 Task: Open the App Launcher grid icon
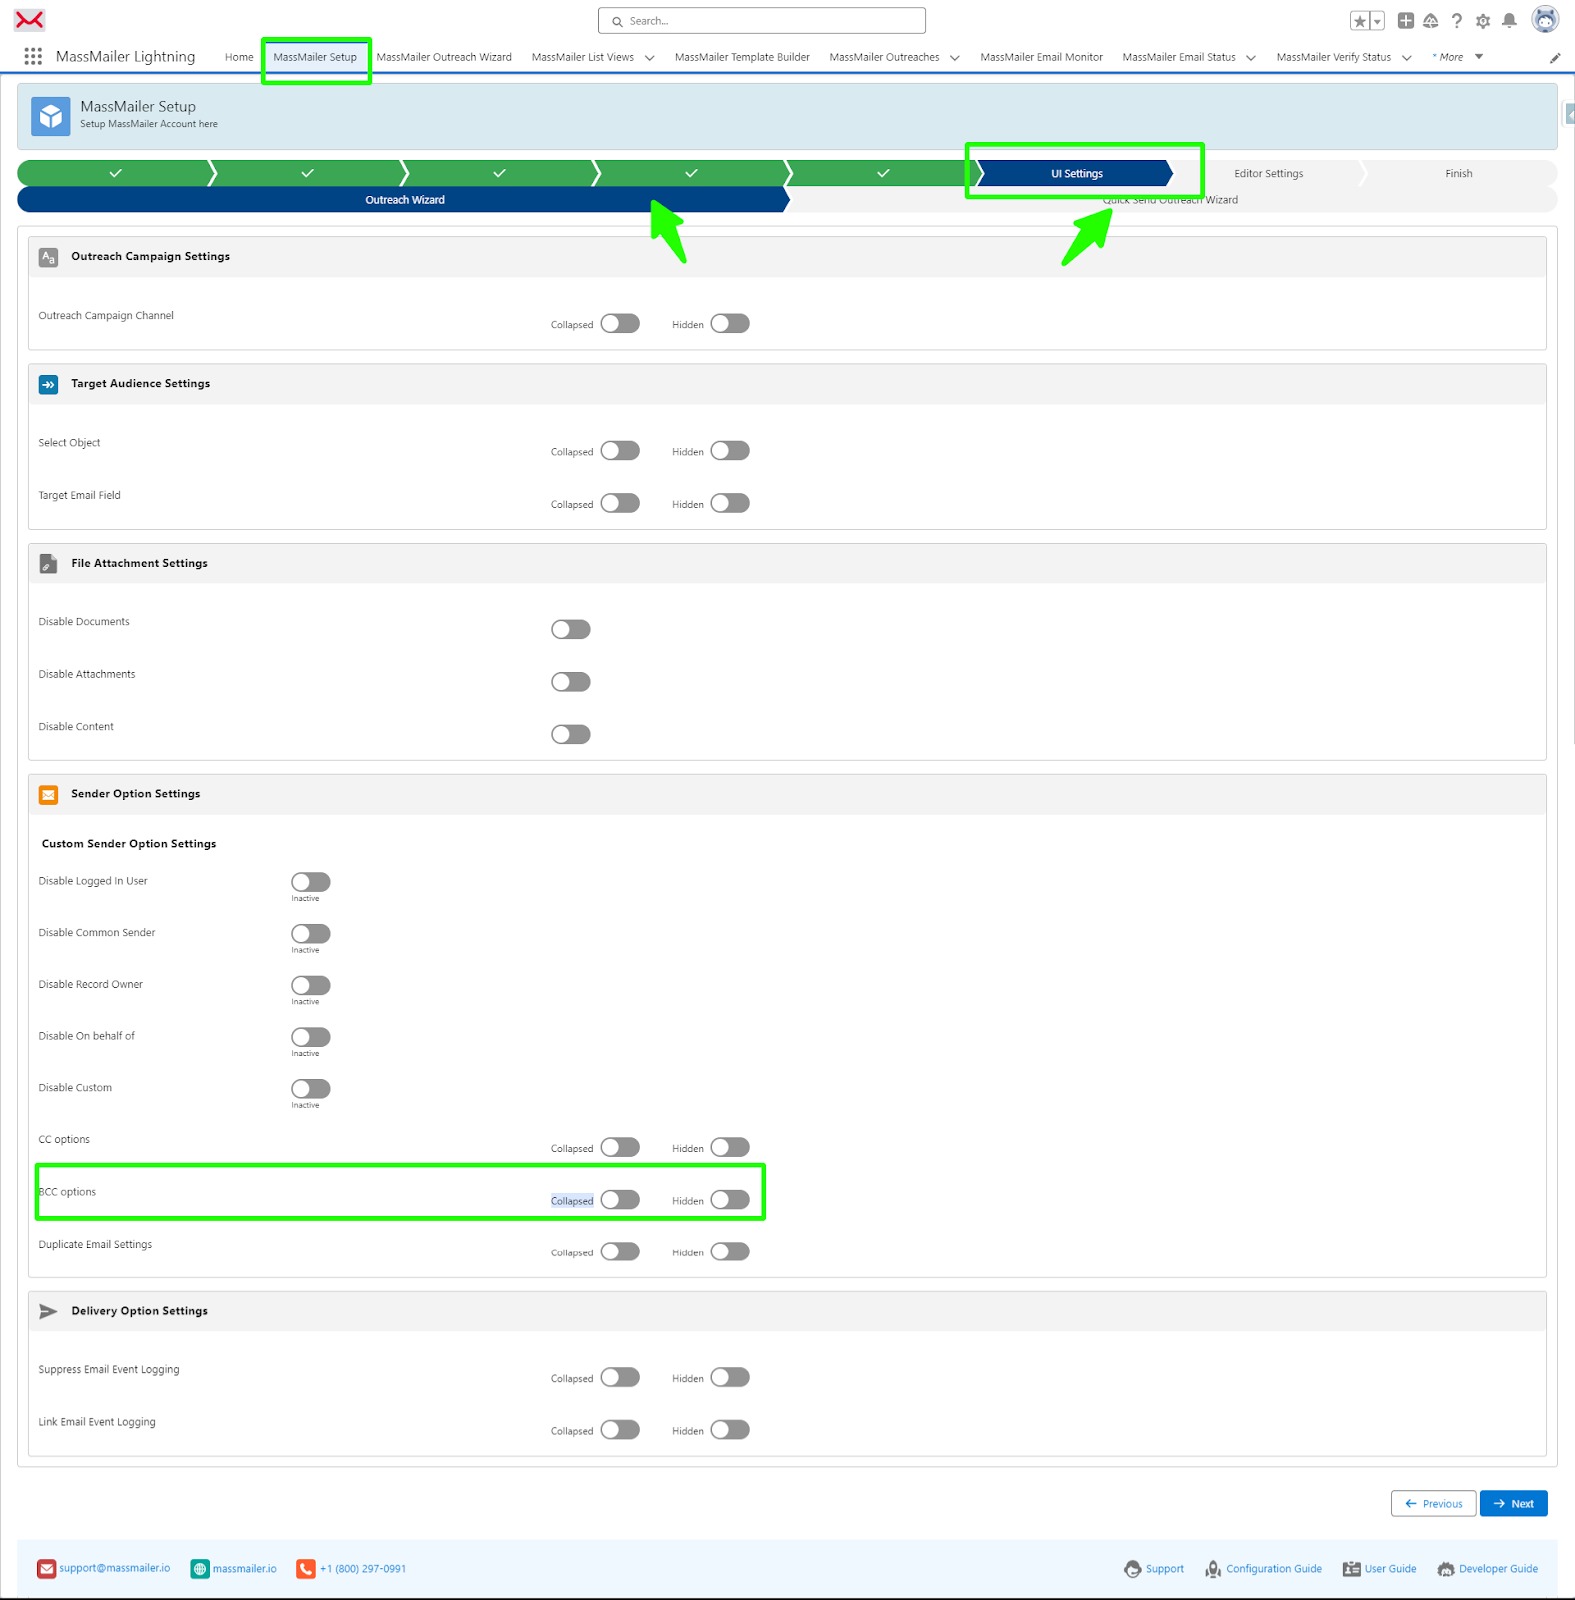pyautogui.click(x=33, y=57)
